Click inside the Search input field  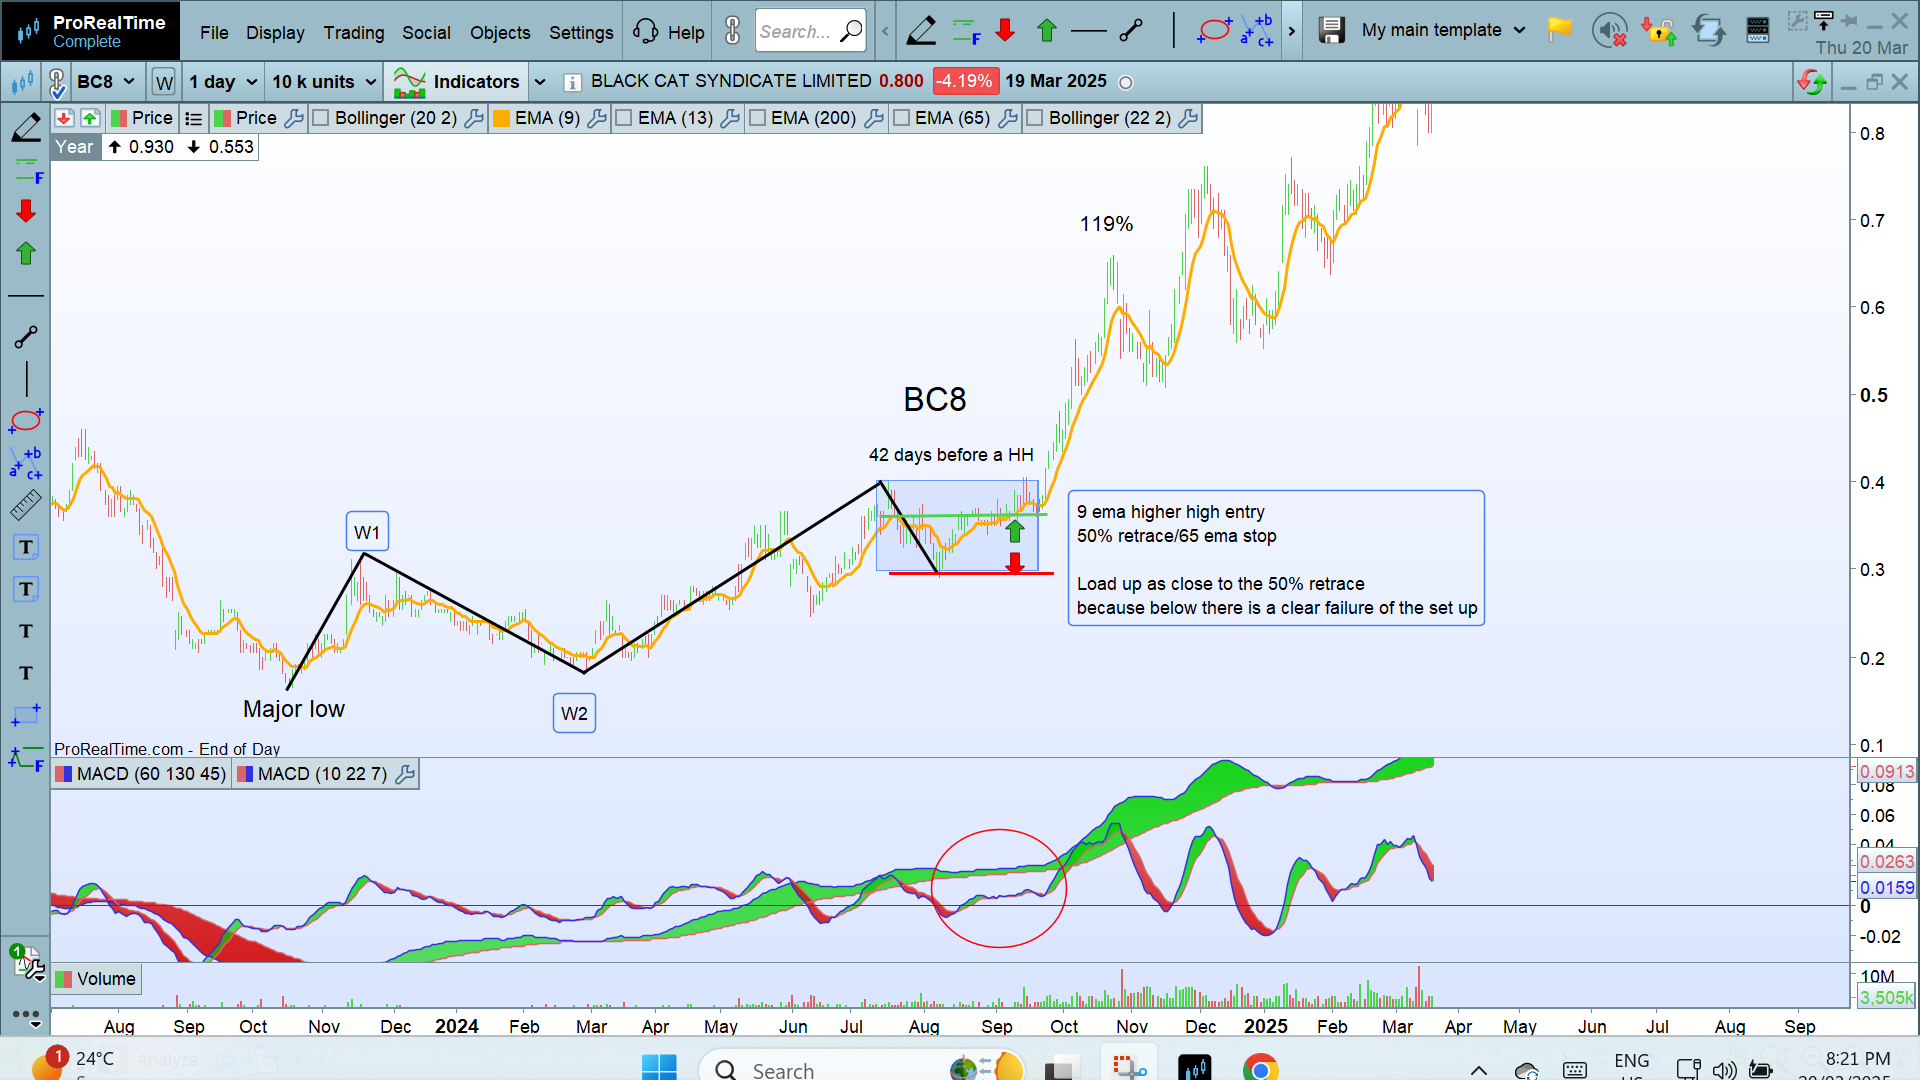(x=810, y=31)
